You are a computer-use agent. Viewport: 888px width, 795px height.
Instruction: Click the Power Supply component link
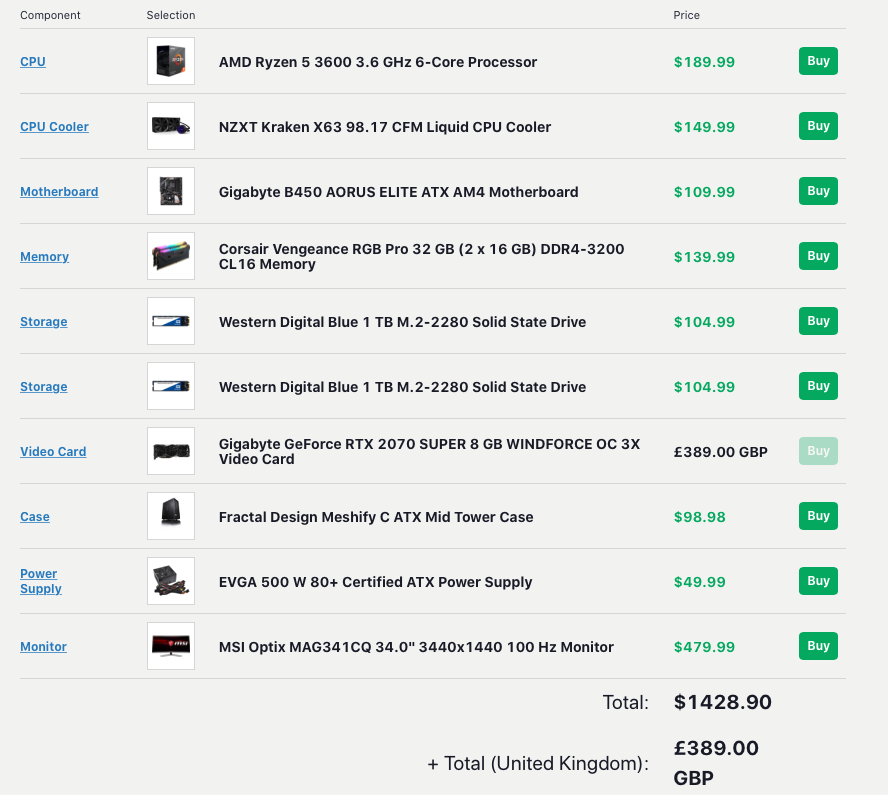[x=39, y=581]
